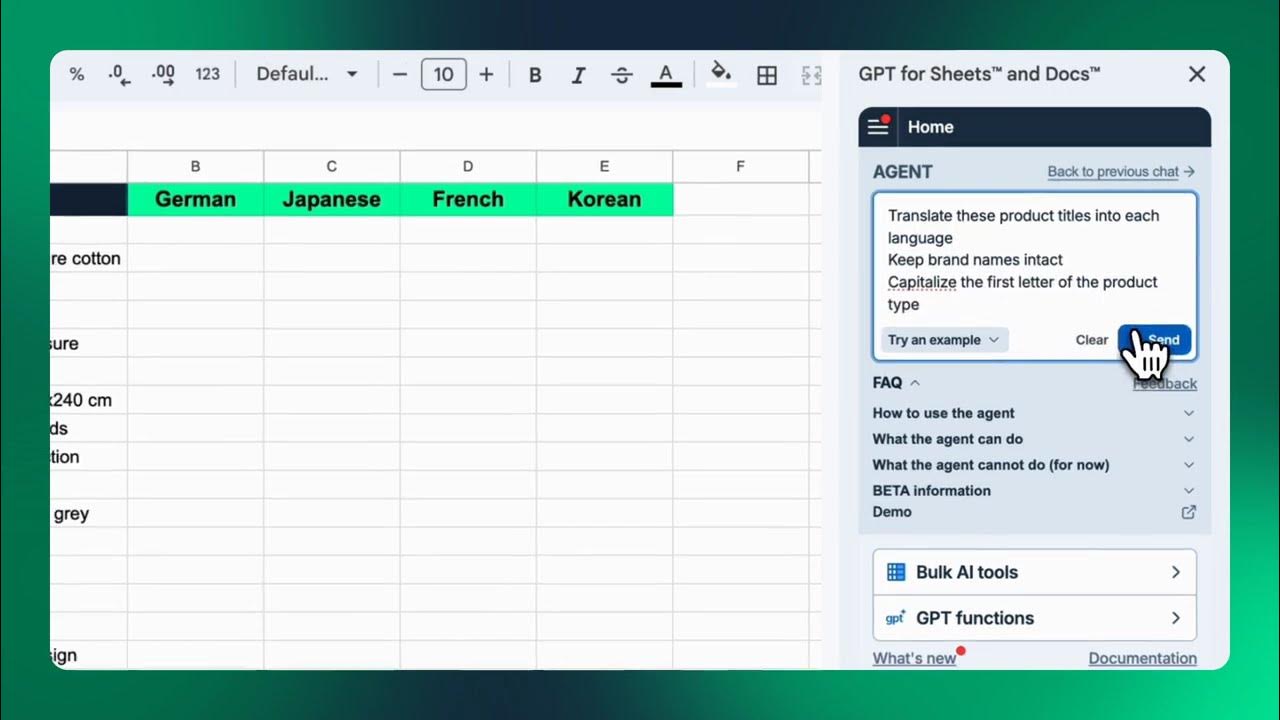Click the decrease decimal places icon
The image size is (1280, 720).
coord(119,74)
